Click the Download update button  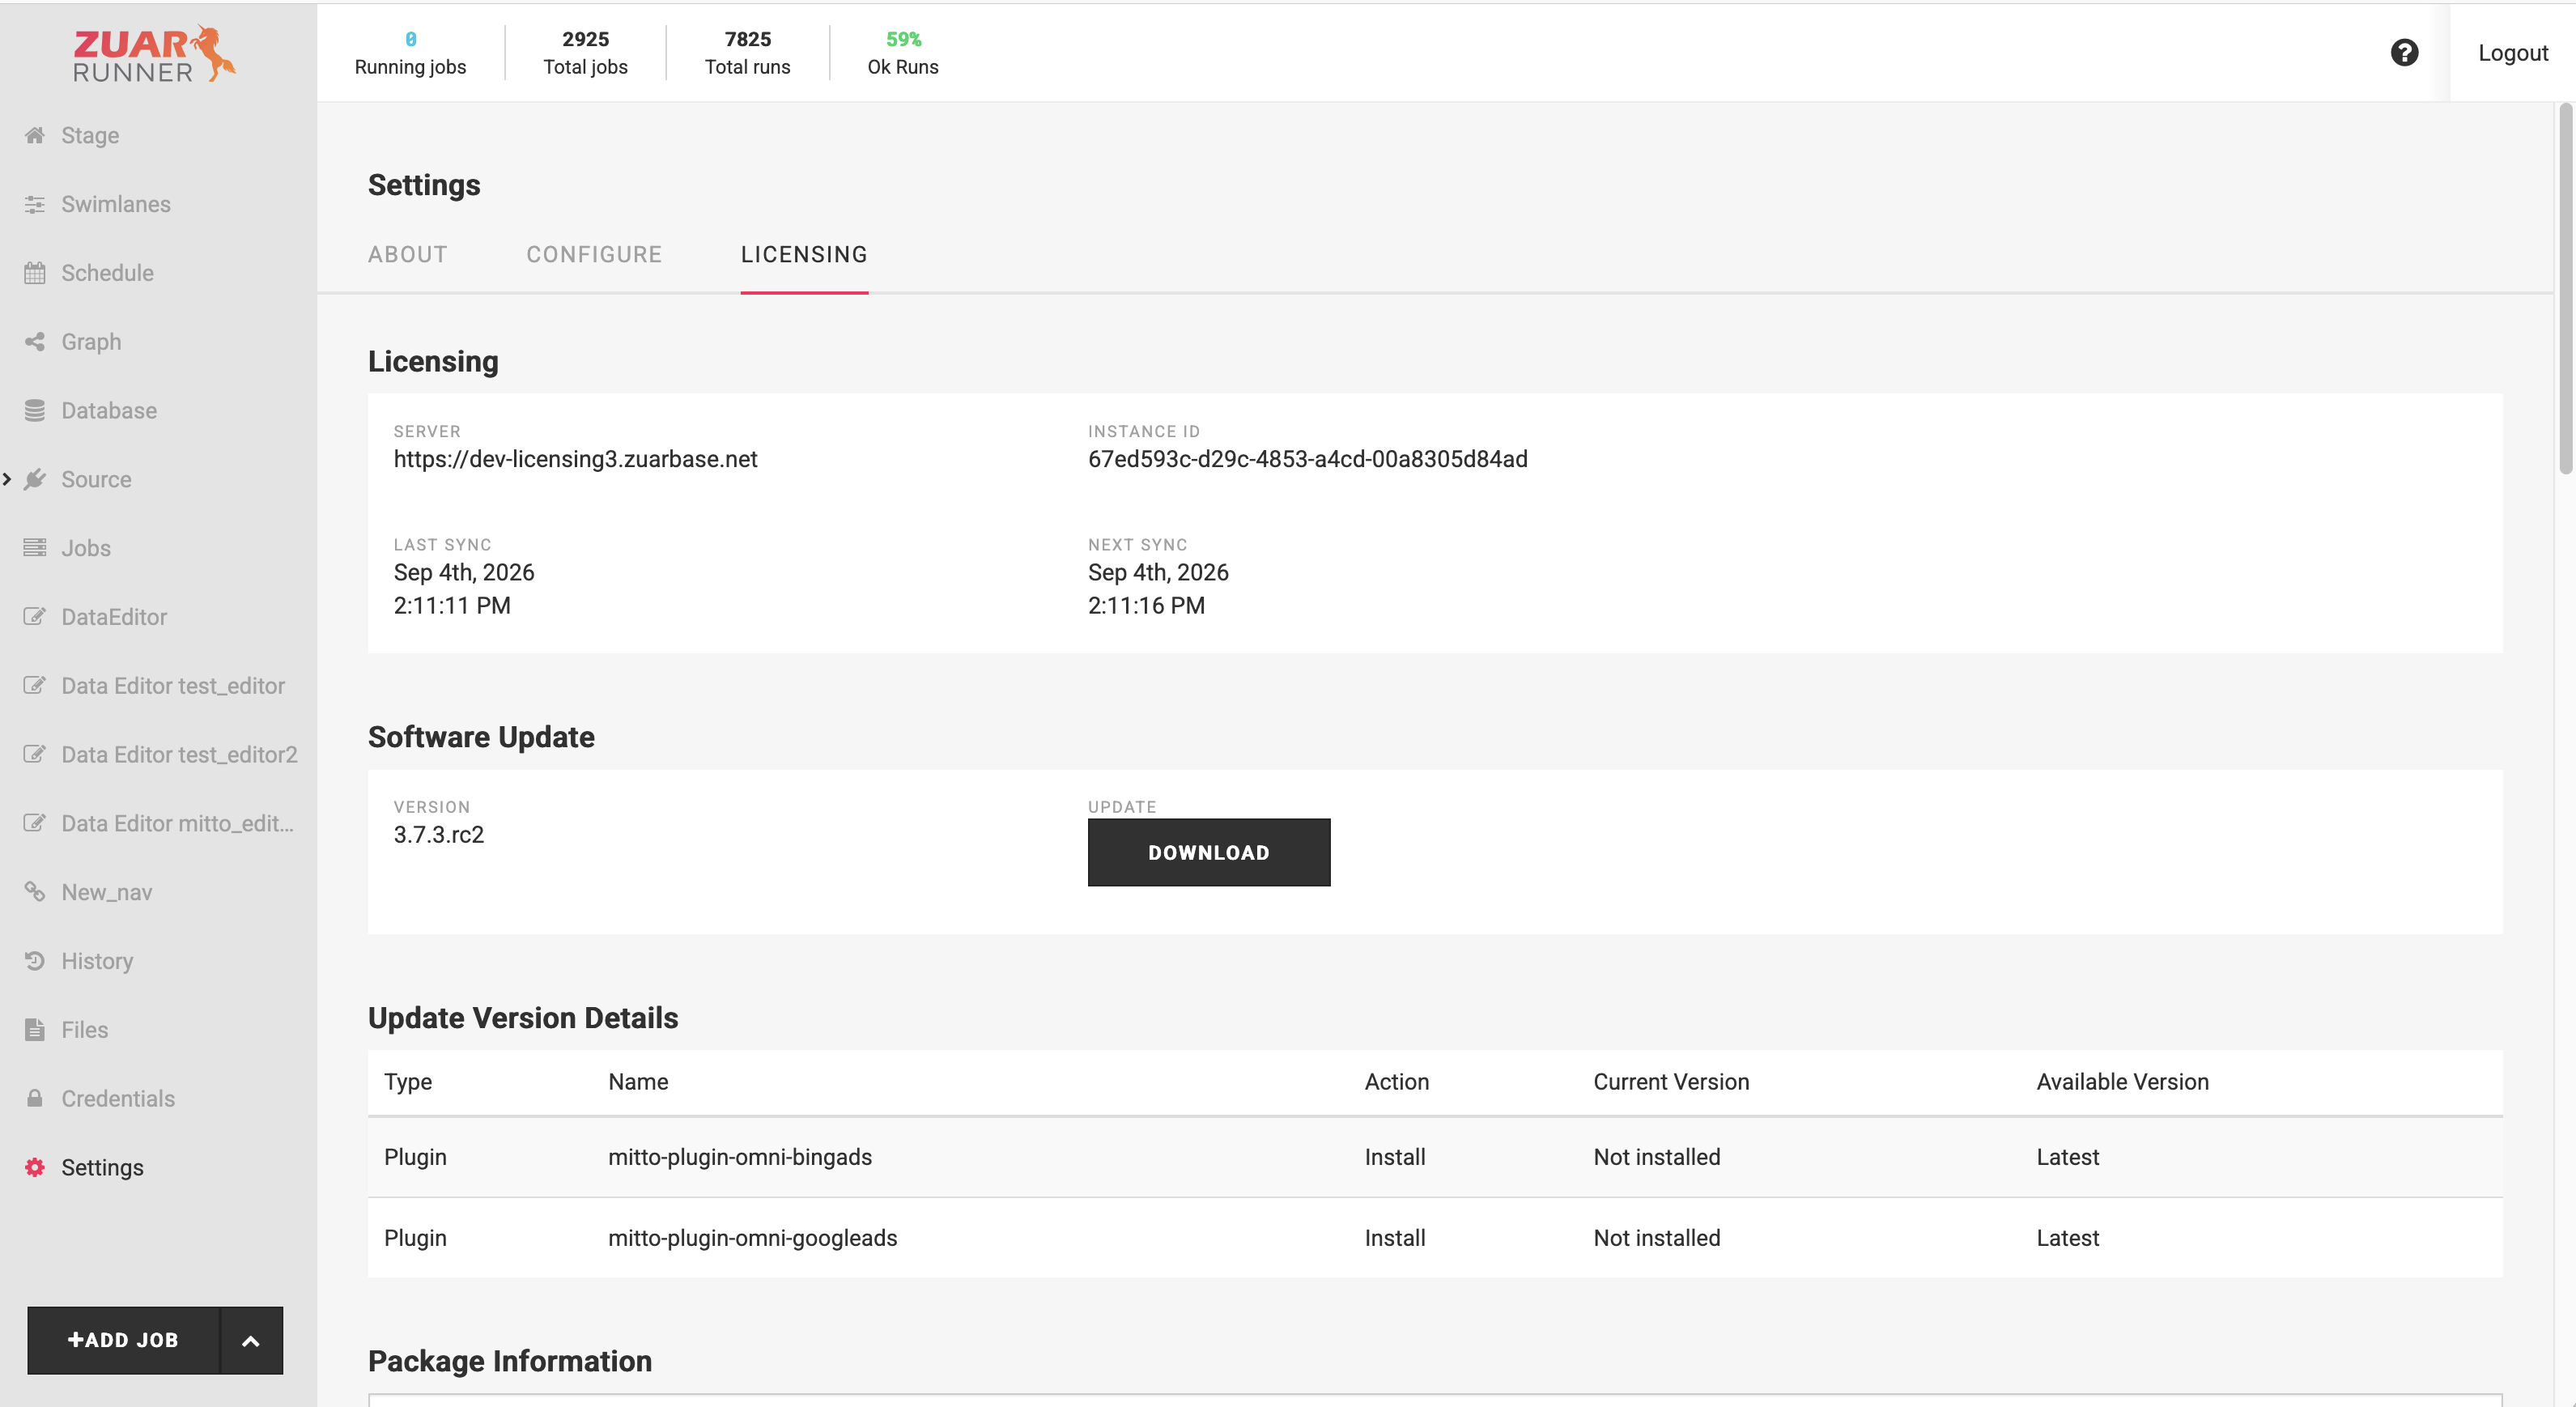pos(1209,853)
